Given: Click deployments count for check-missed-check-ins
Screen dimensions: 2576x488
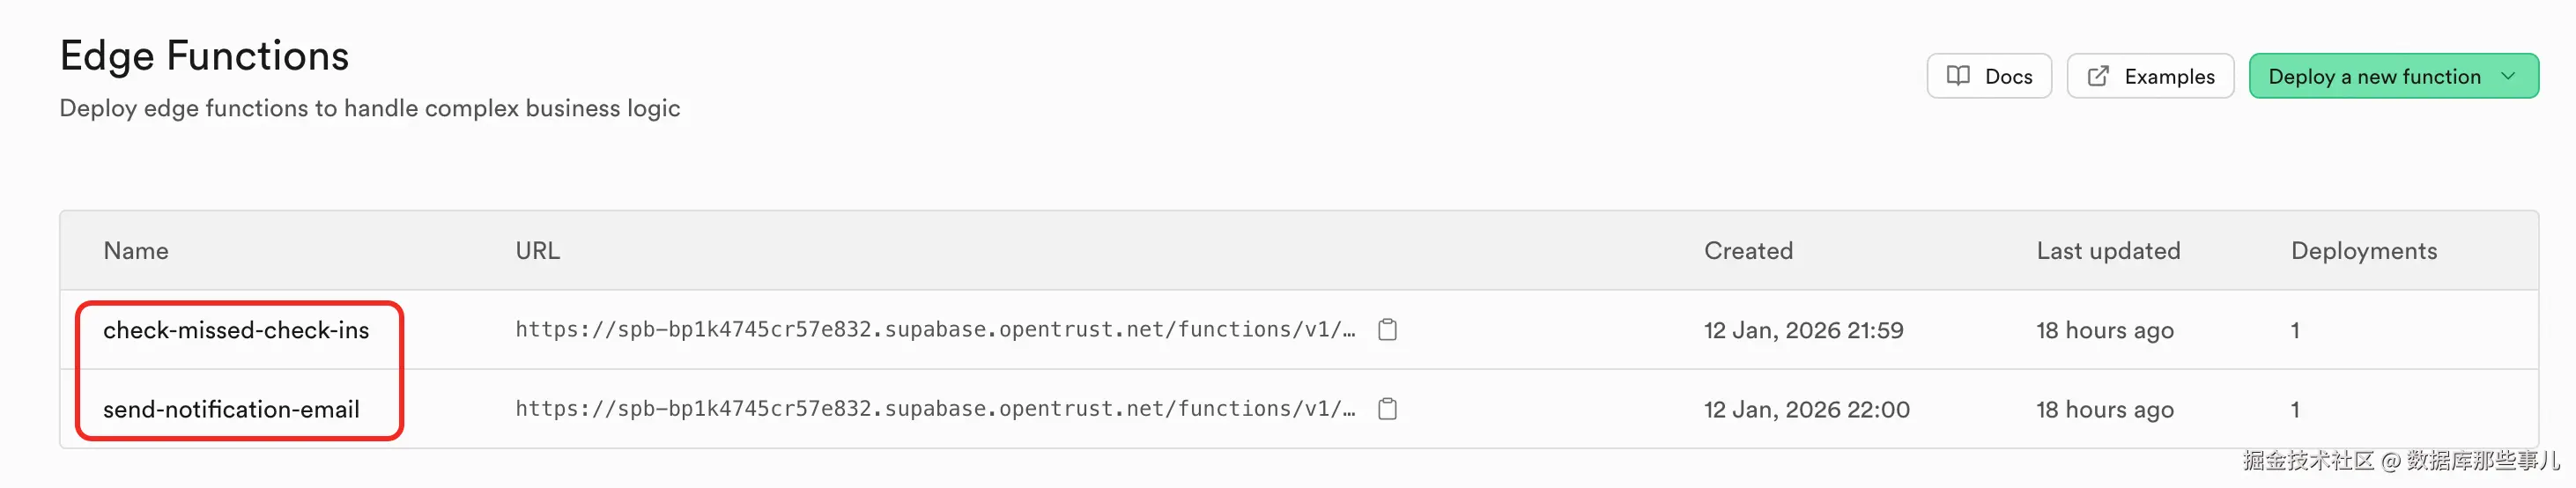Looking at the screenshot, I should point(2295,330).
